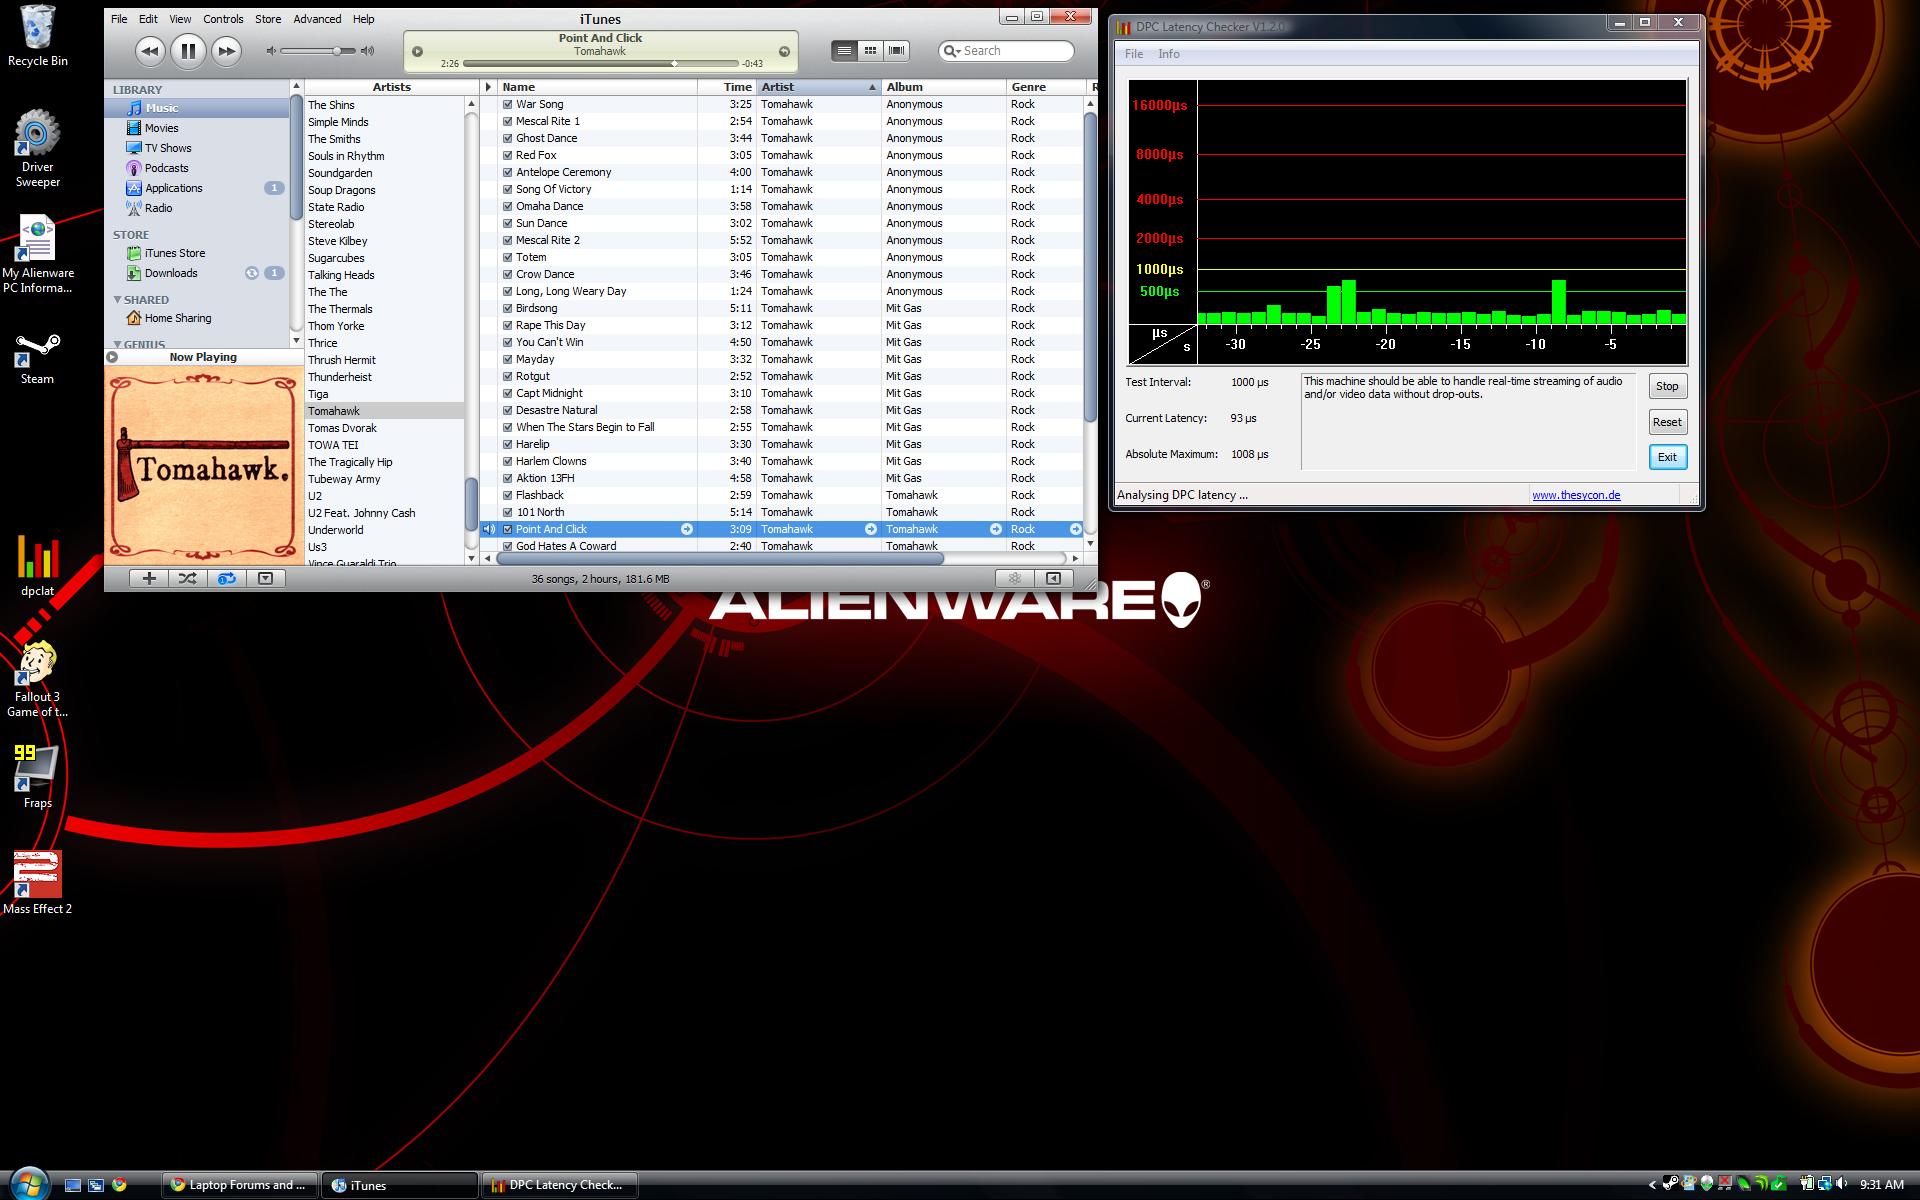Select the Driver Sweeper desktop icon
Screen dimensions: 1920x1200
click(37, 148)
